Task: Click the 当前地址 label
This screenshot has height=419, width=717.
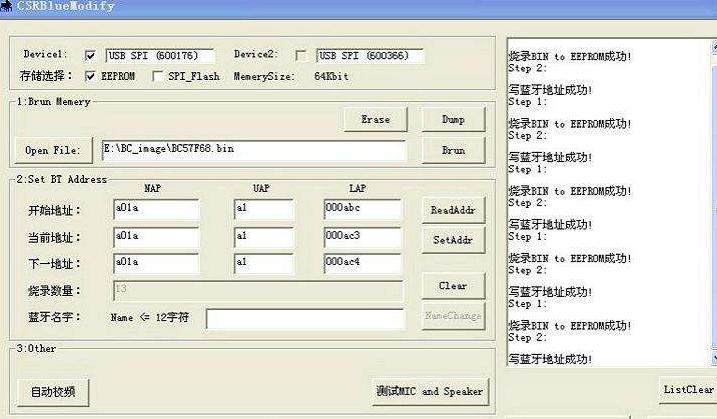Action: tap(54, 238)
